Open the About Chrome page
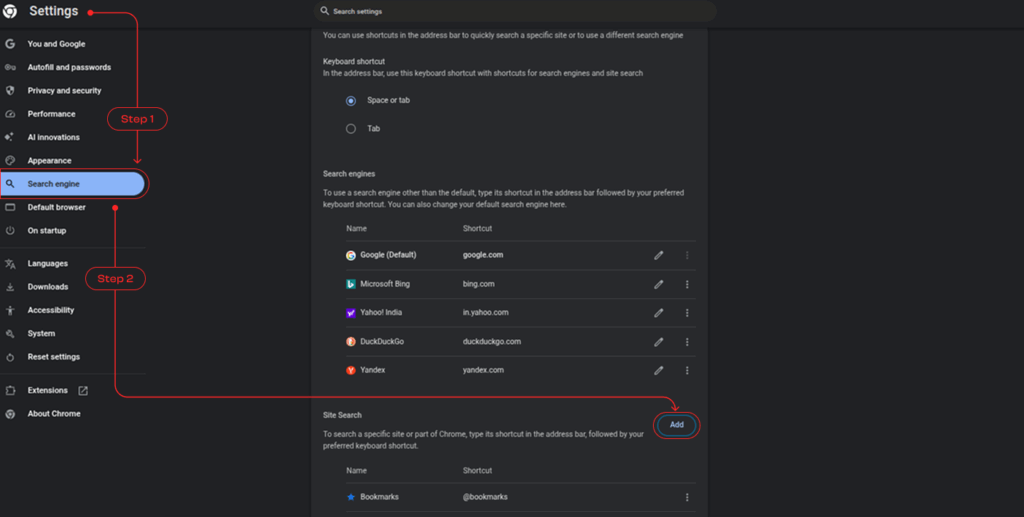Image resolution: width=1024 pixels, height=517 pixels. coord(54,414)
